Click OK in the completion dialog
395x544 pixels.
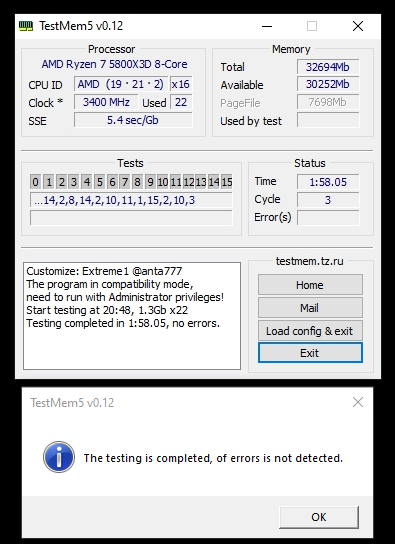pyautogui.click(x=319, y=517)
